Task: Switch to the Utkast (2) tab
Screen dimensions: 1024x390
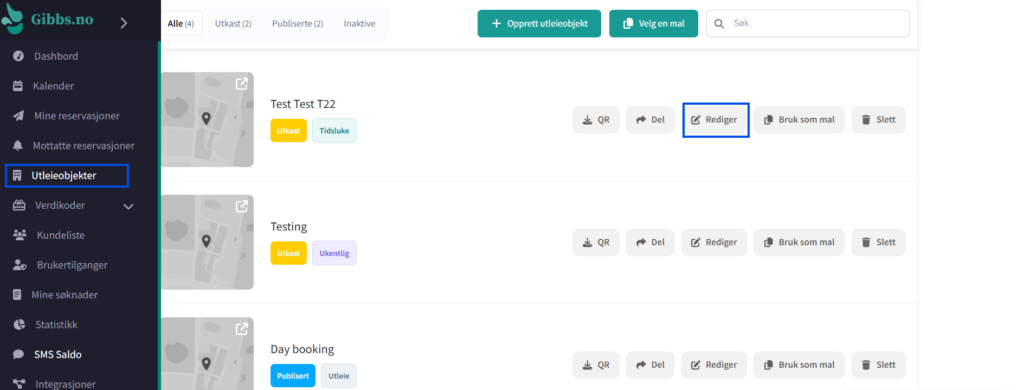Action: (233, 24)
